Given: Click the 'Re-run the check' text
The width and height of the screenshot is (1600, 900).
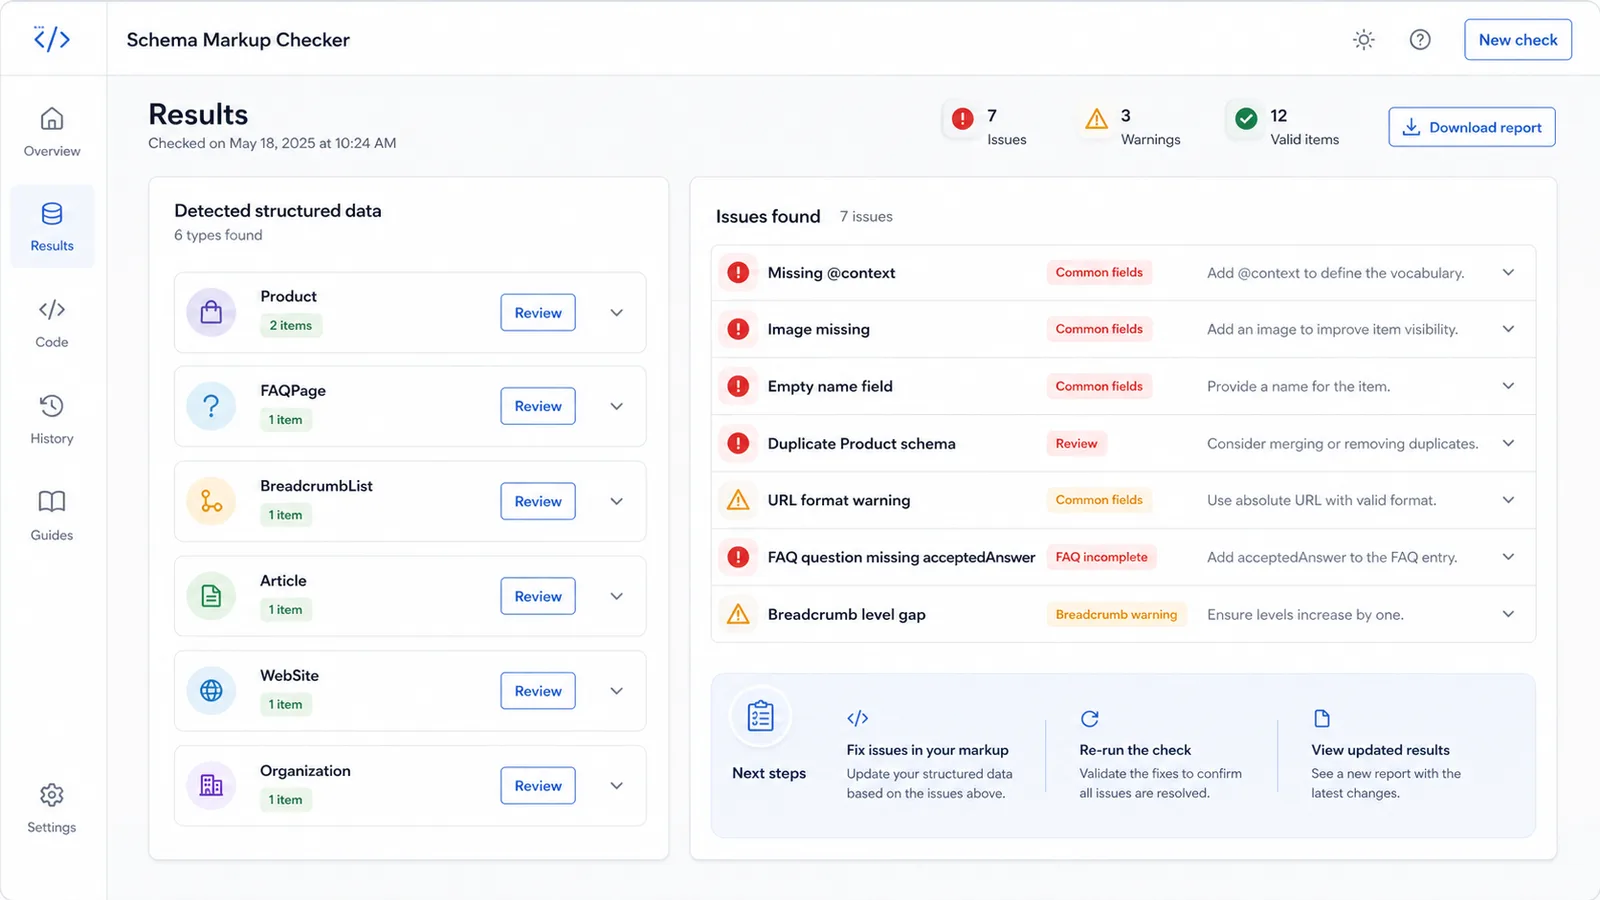Looking at the screenshot, I should (x=1135, y=750).
